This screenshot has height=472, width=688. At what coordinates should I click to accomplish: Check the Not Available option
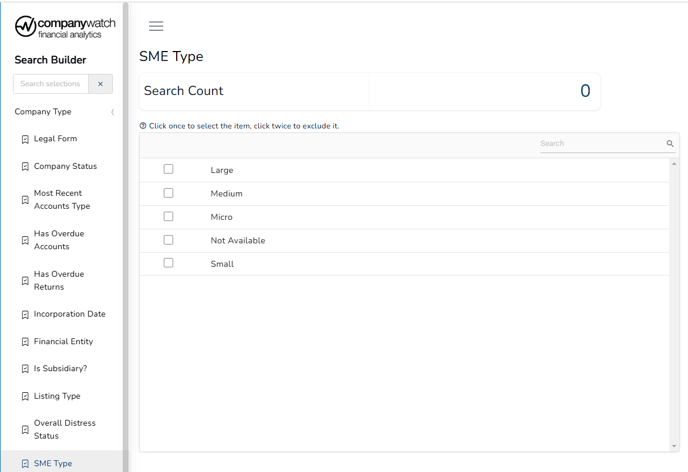tap(168, 240)
